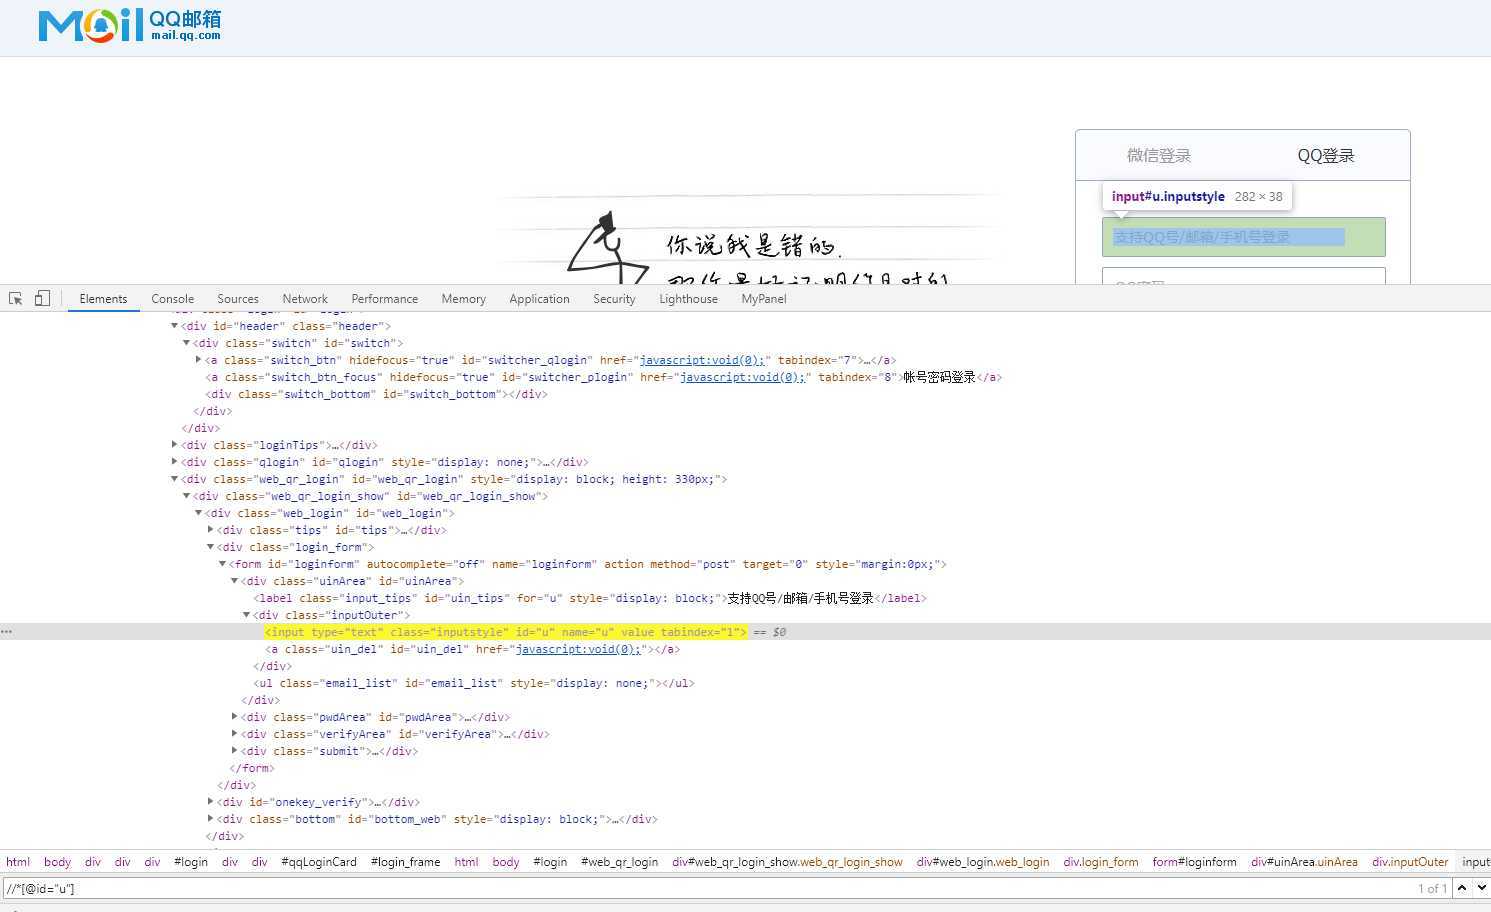Image resolution: width=1491 pixels, height=912 pixels.
Task: Expand the pwdArea div node
Action: coord(234,717)
